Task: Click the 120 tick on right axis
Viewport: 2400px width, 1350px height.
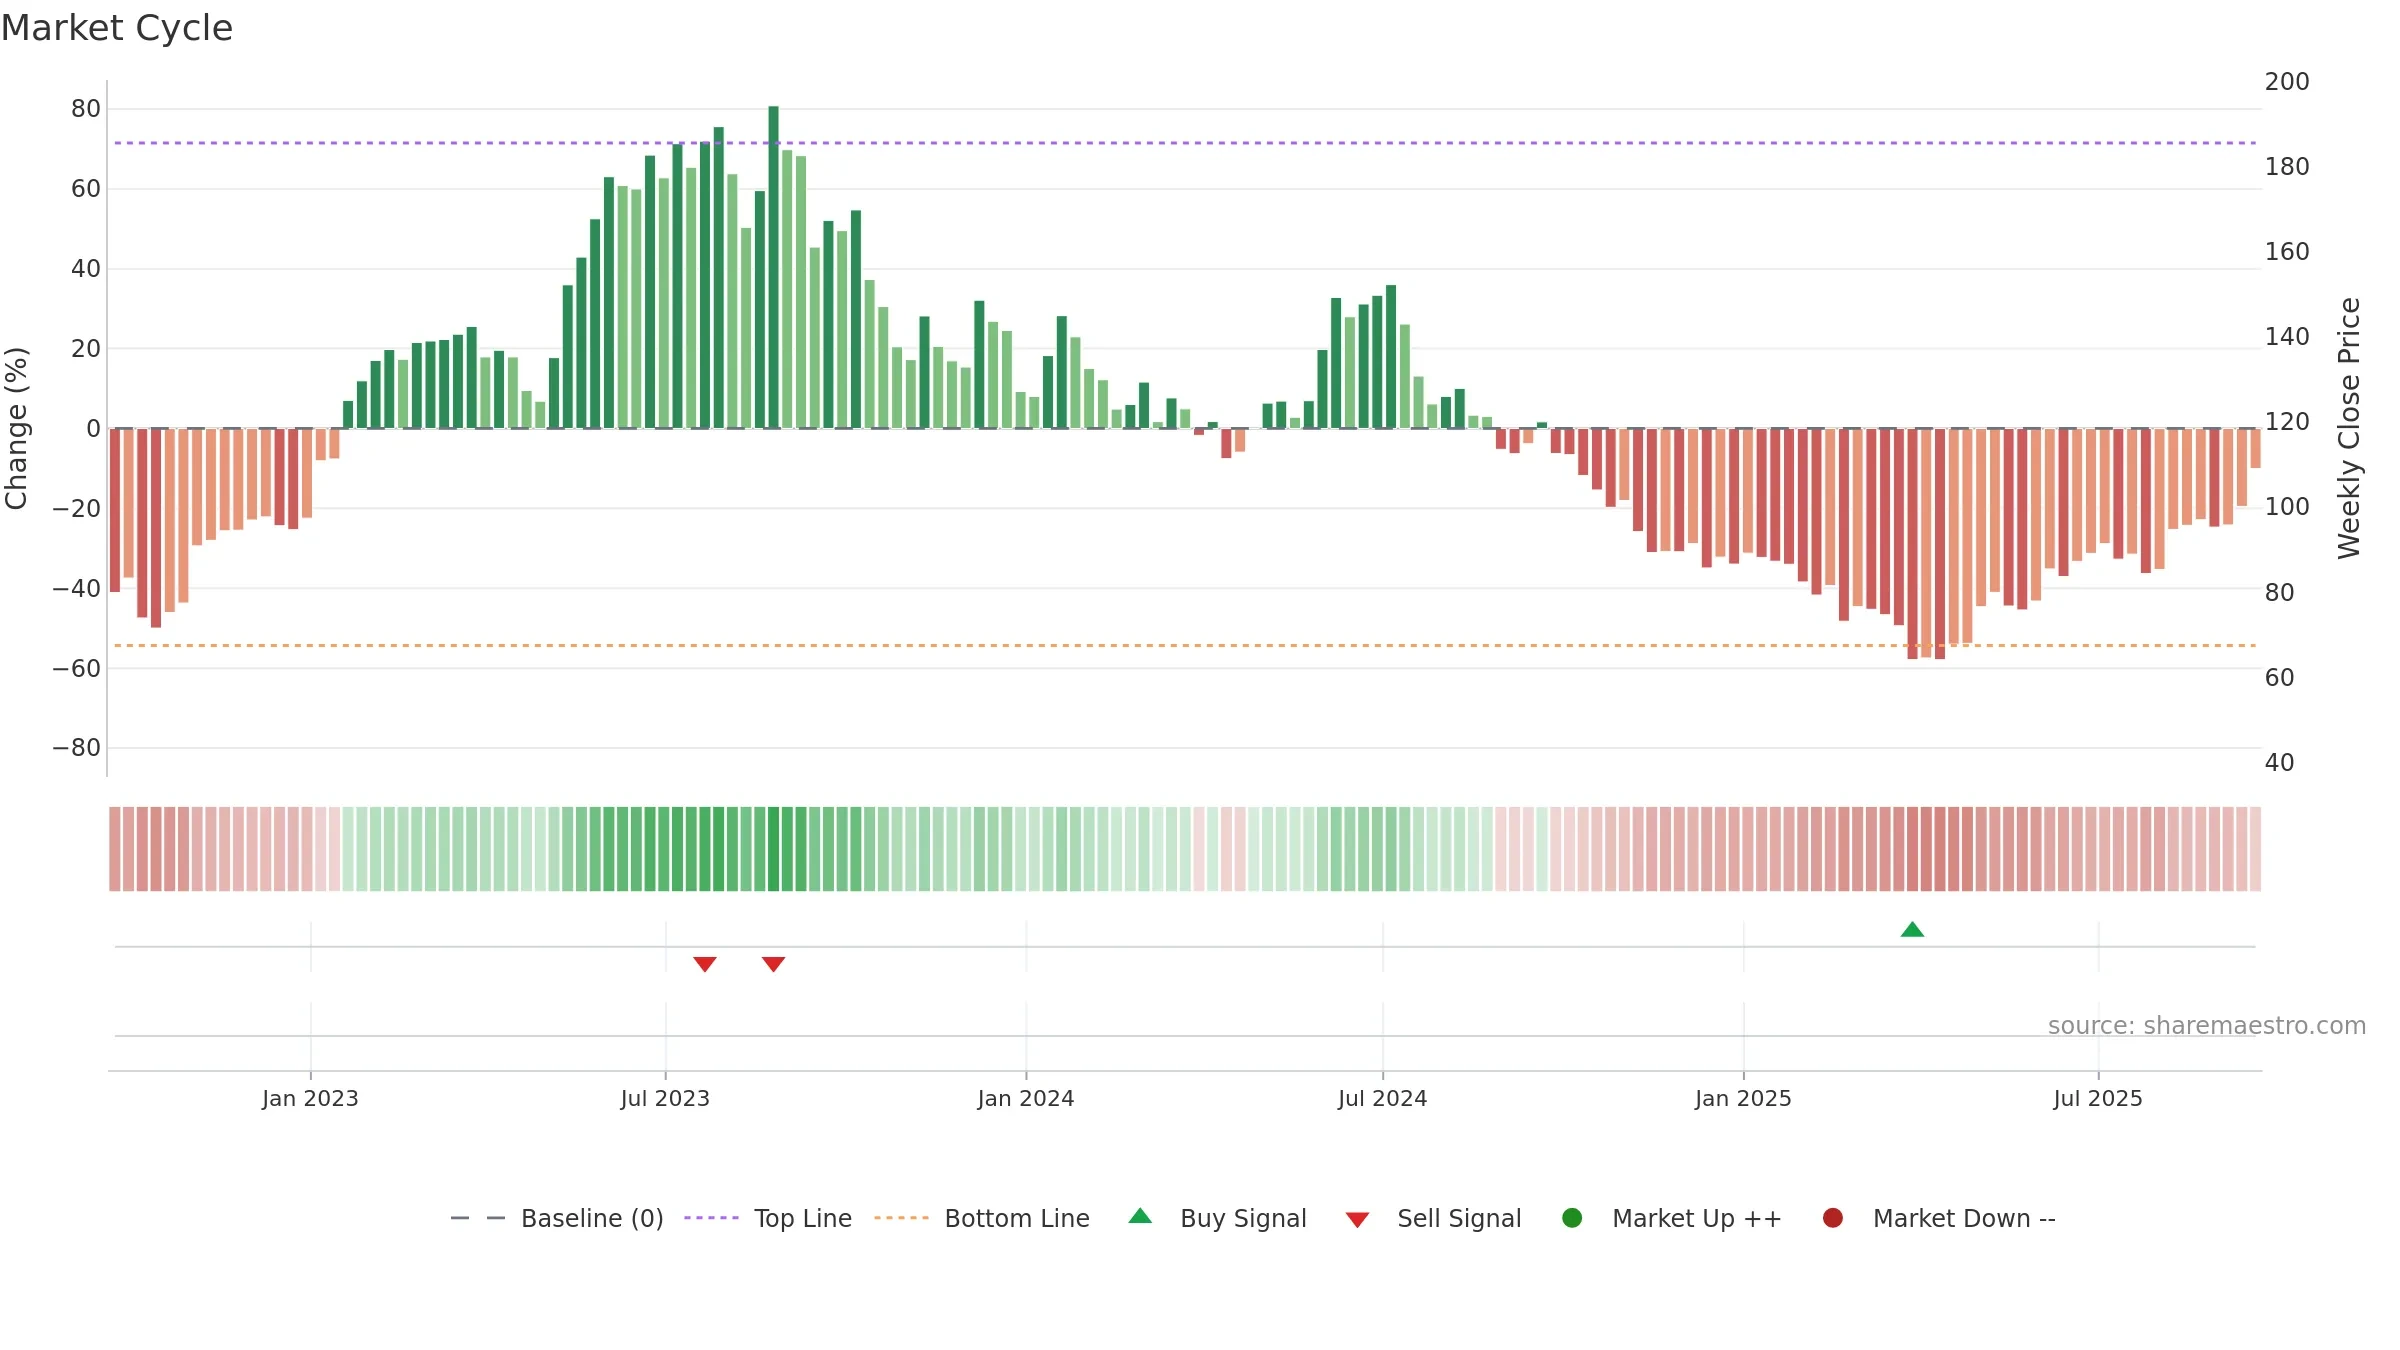Action: (x=2287, y=422)
